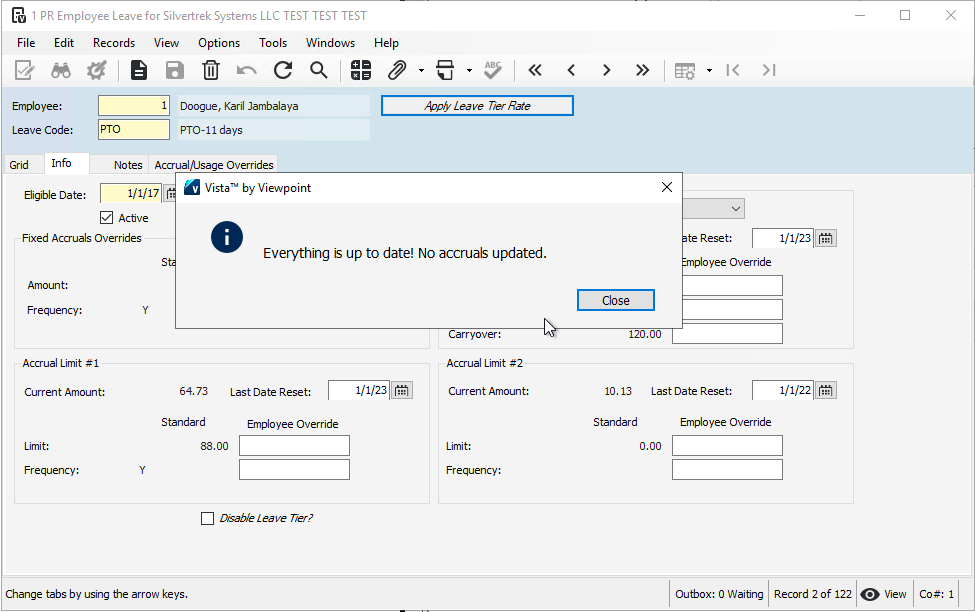Open calendar for Accrual Limit #2 reset date

click(825, 391)
